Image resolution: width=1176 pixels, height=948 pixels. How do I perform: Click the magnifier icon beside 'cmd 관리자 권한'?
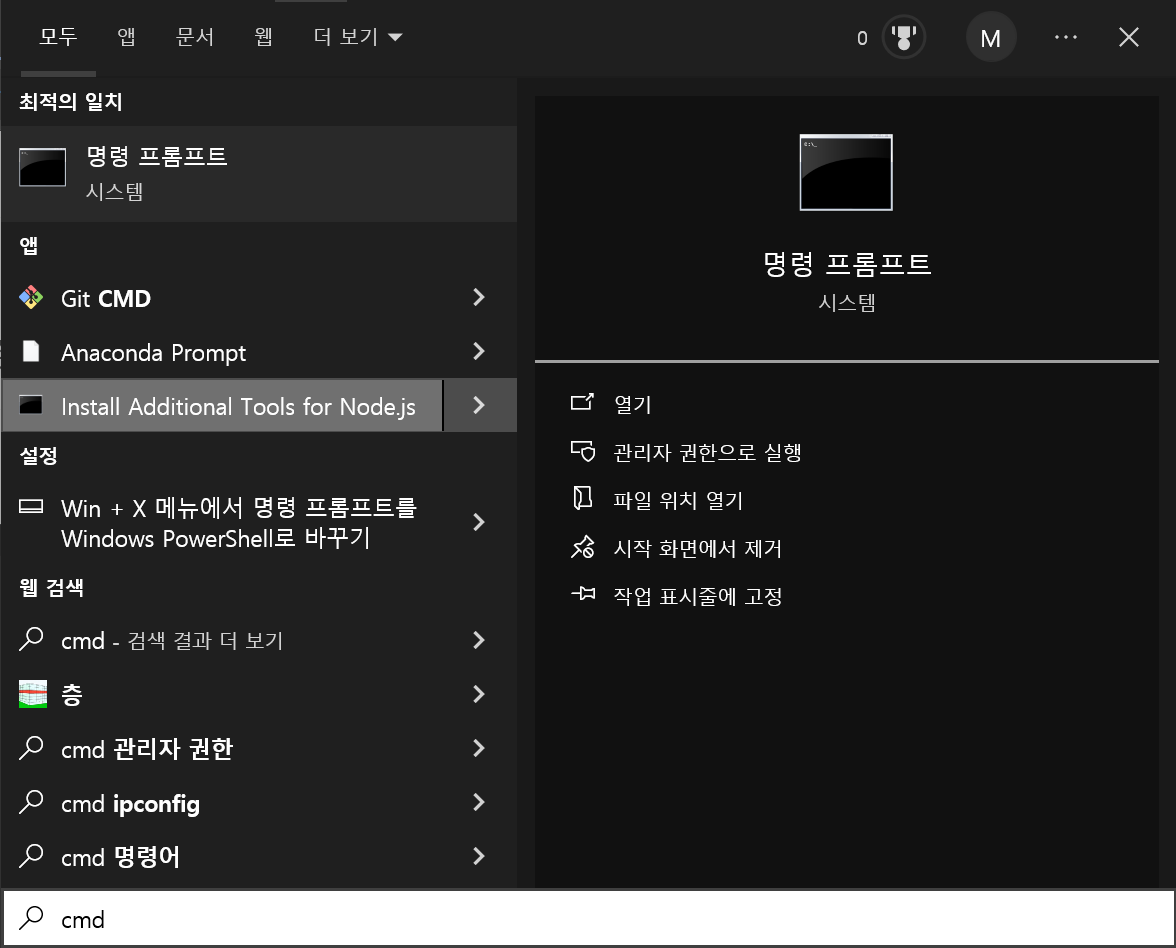(x=31, y=748)
